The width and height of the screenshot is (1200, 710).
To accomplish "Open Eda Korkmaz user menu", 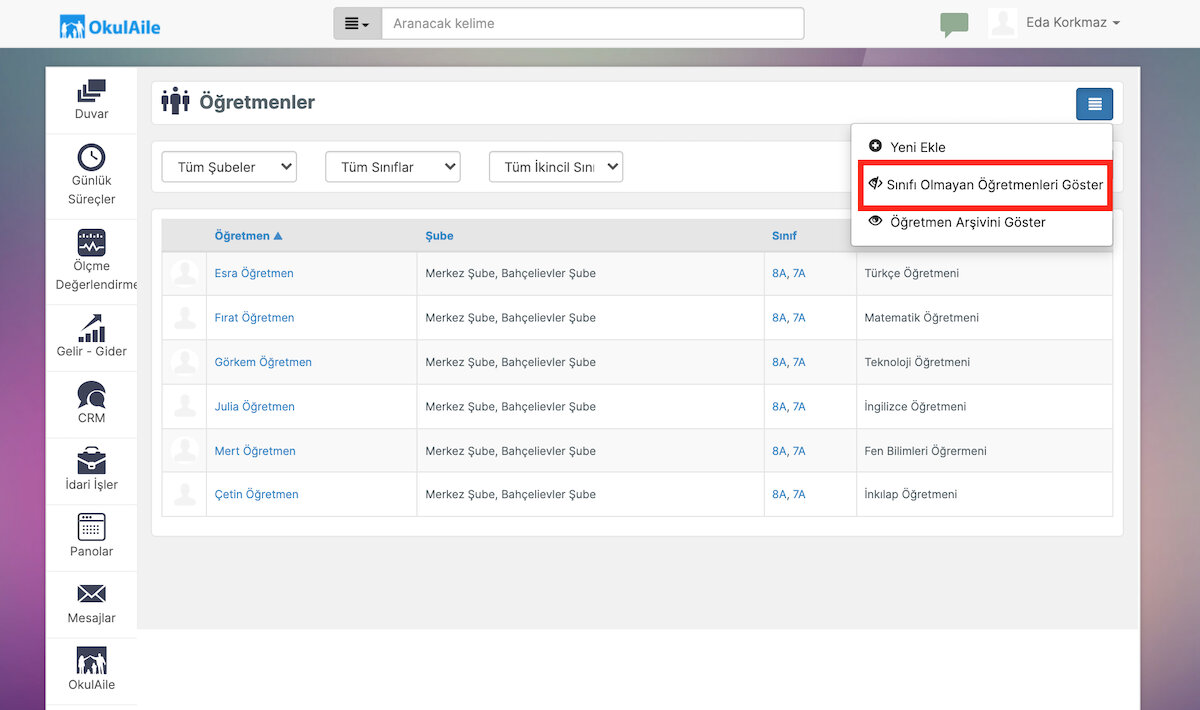I will click(x=1073, y=23).
